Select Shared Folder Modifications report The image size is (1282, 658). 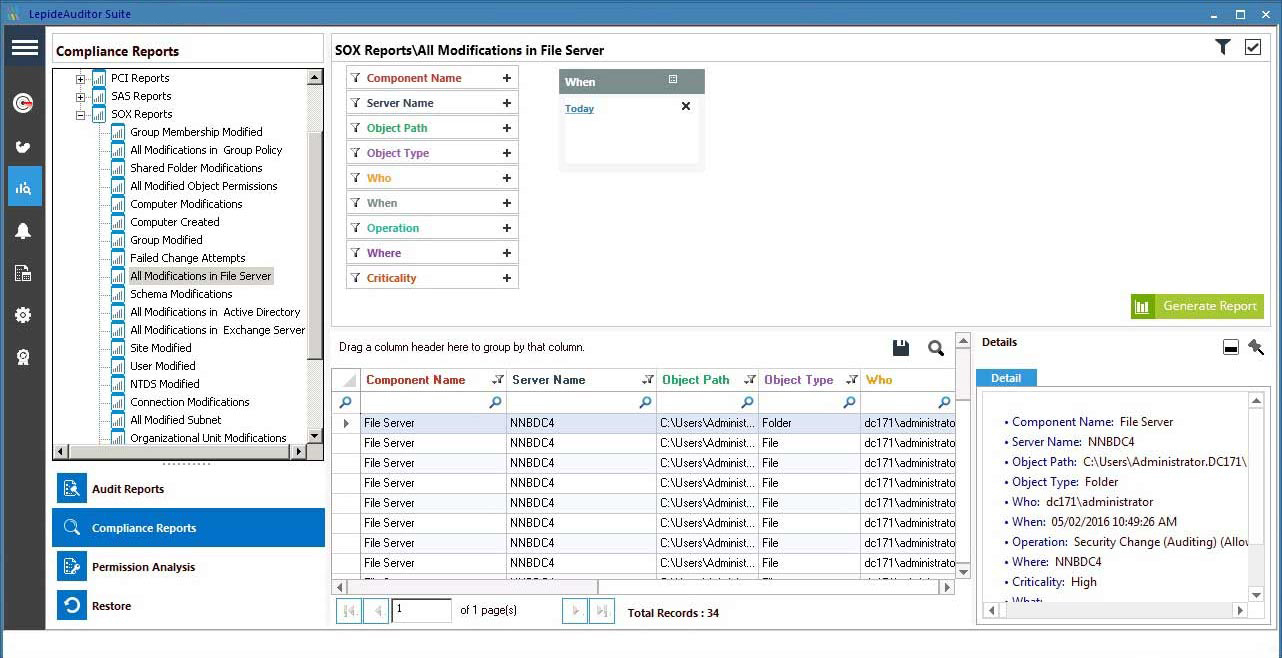pos(196,168)
